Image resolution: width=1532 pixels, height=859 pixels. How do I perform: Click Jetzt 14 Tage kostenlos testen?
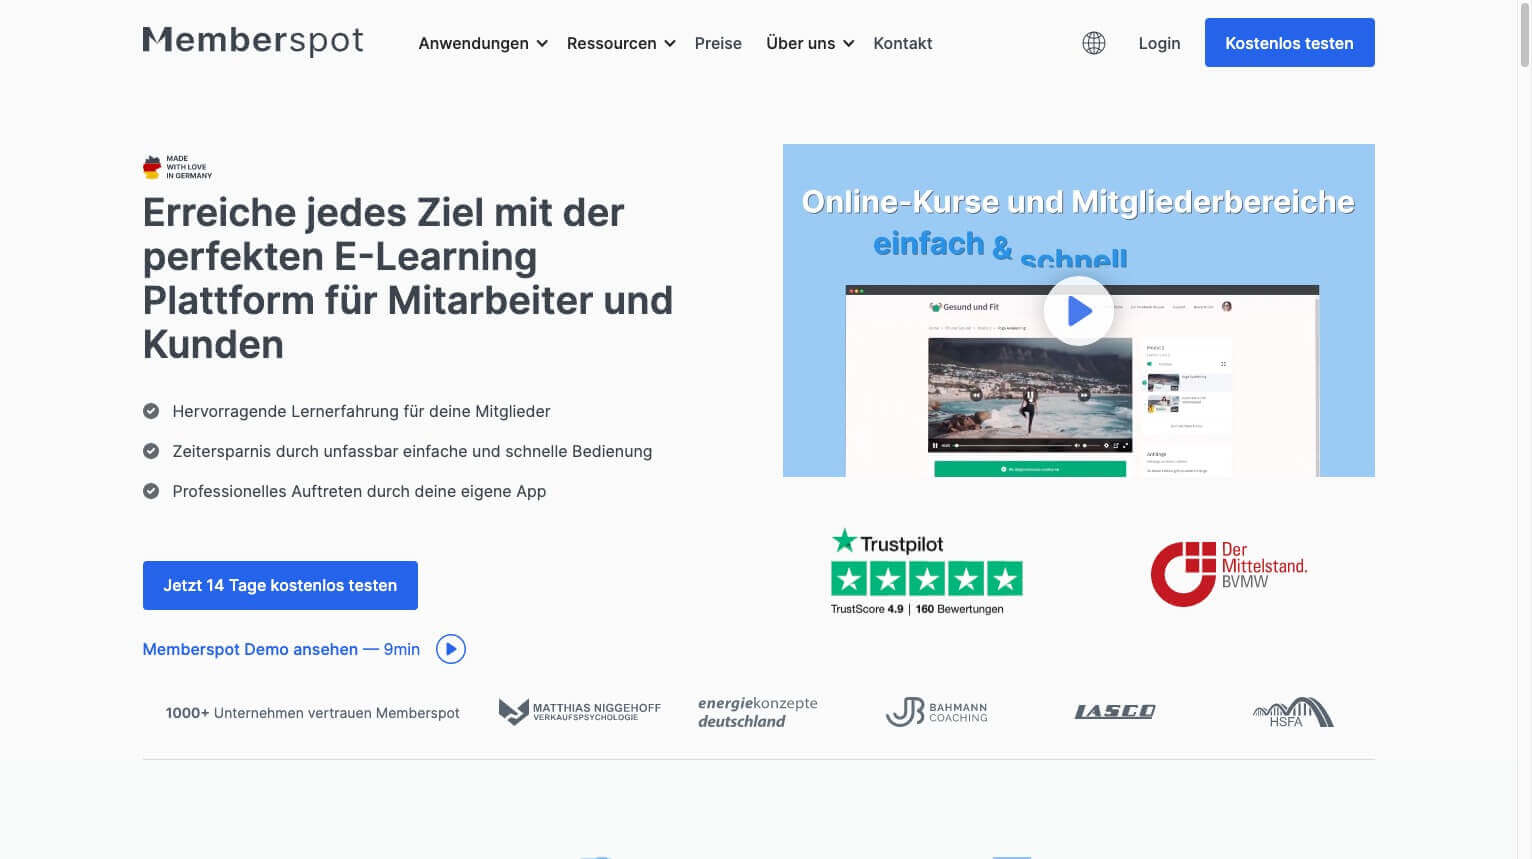pyautogui.click(x=280, y=585)
